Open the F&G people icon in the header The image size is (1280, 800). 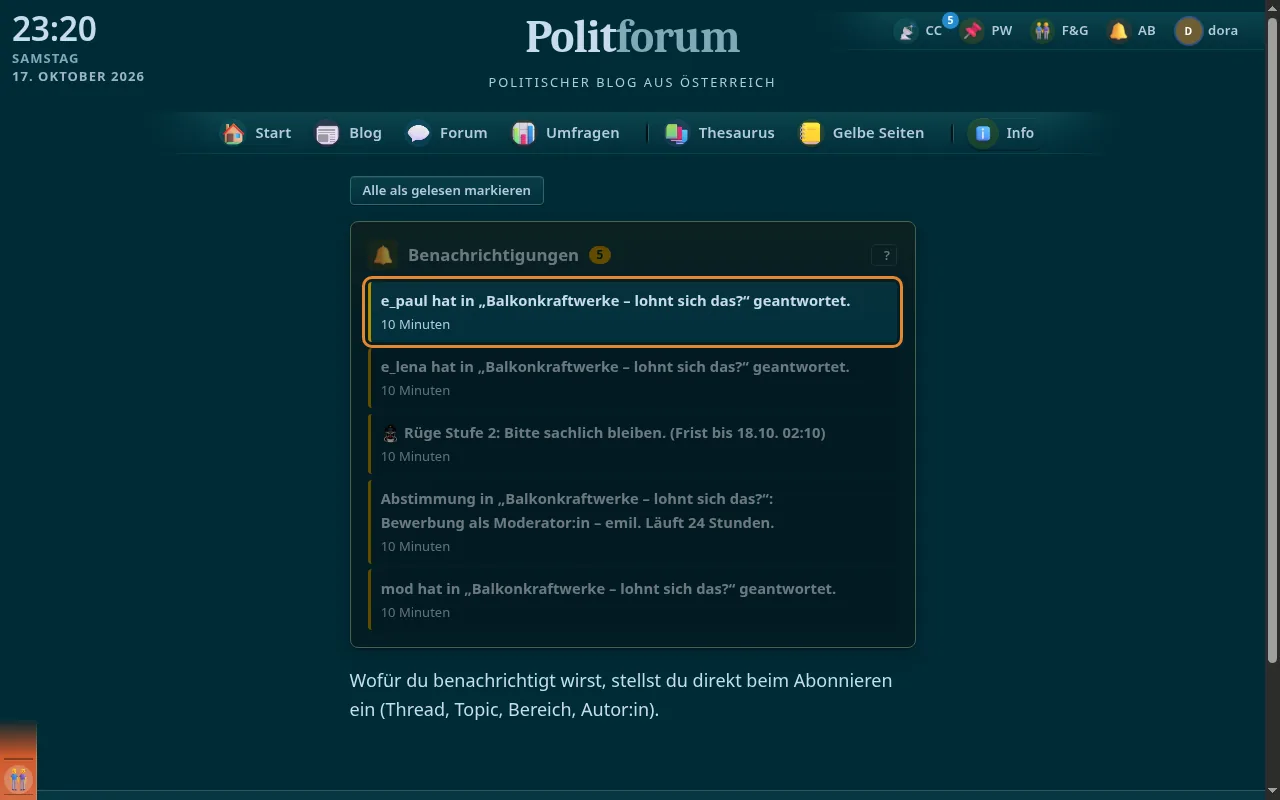1043,31
